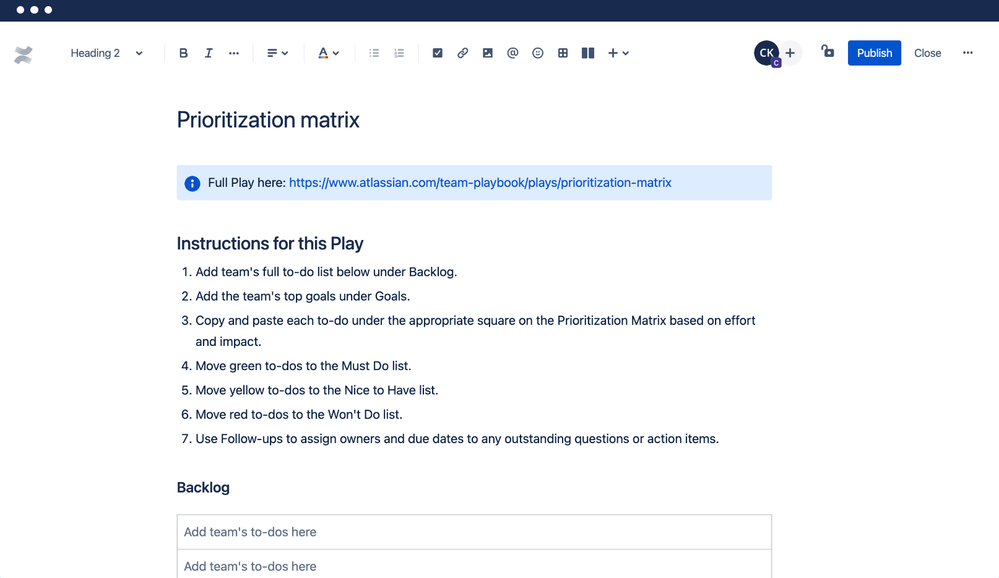Open more formatting options menu

pyautogui.click(x=233, y=52)
